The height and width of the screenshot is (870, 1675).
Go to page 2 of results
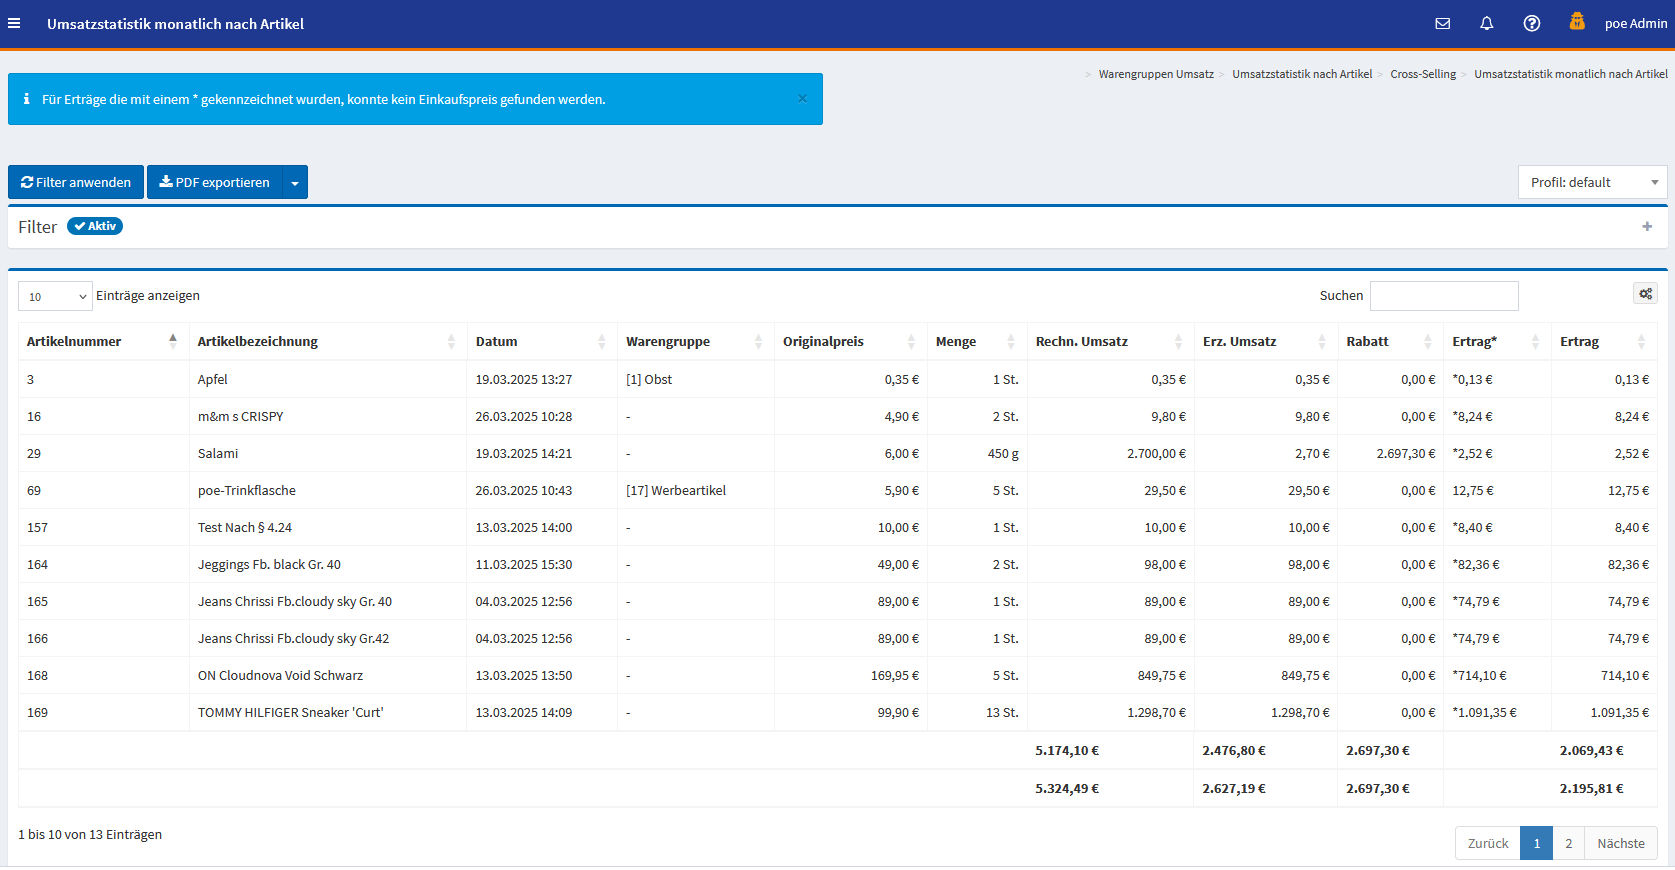coord(1568,843)
